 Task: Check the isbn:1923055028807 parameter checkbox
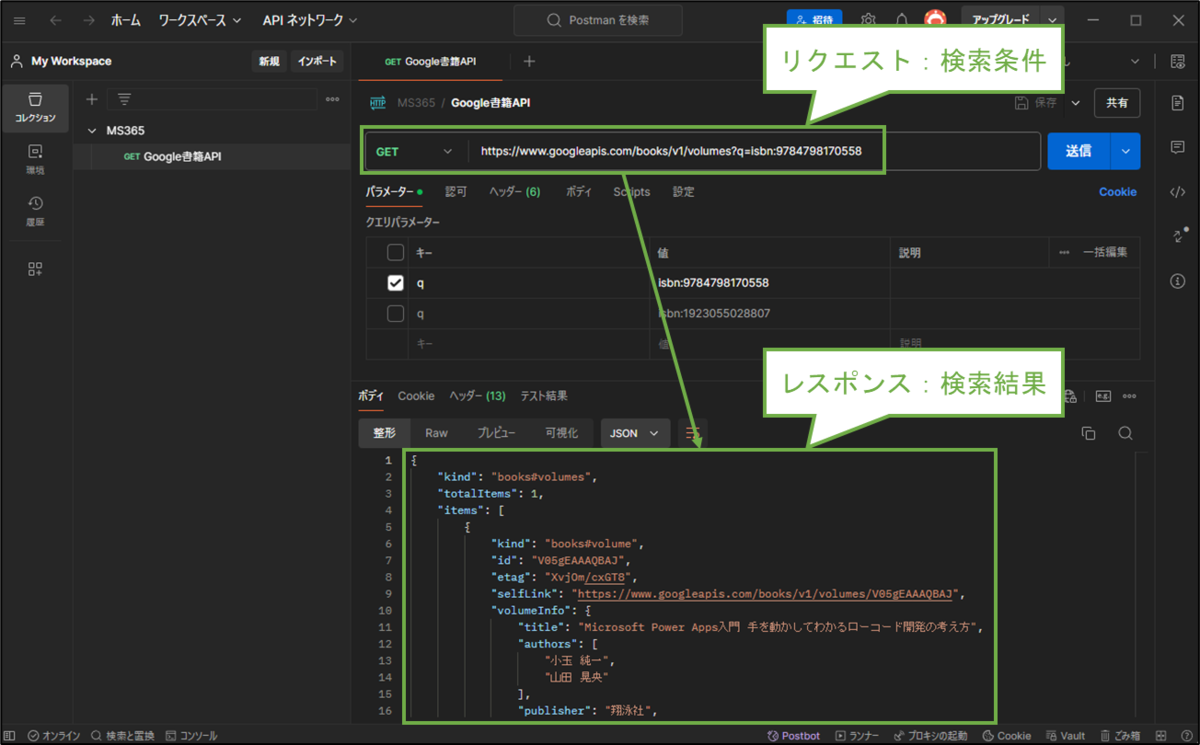coord(396,313)
